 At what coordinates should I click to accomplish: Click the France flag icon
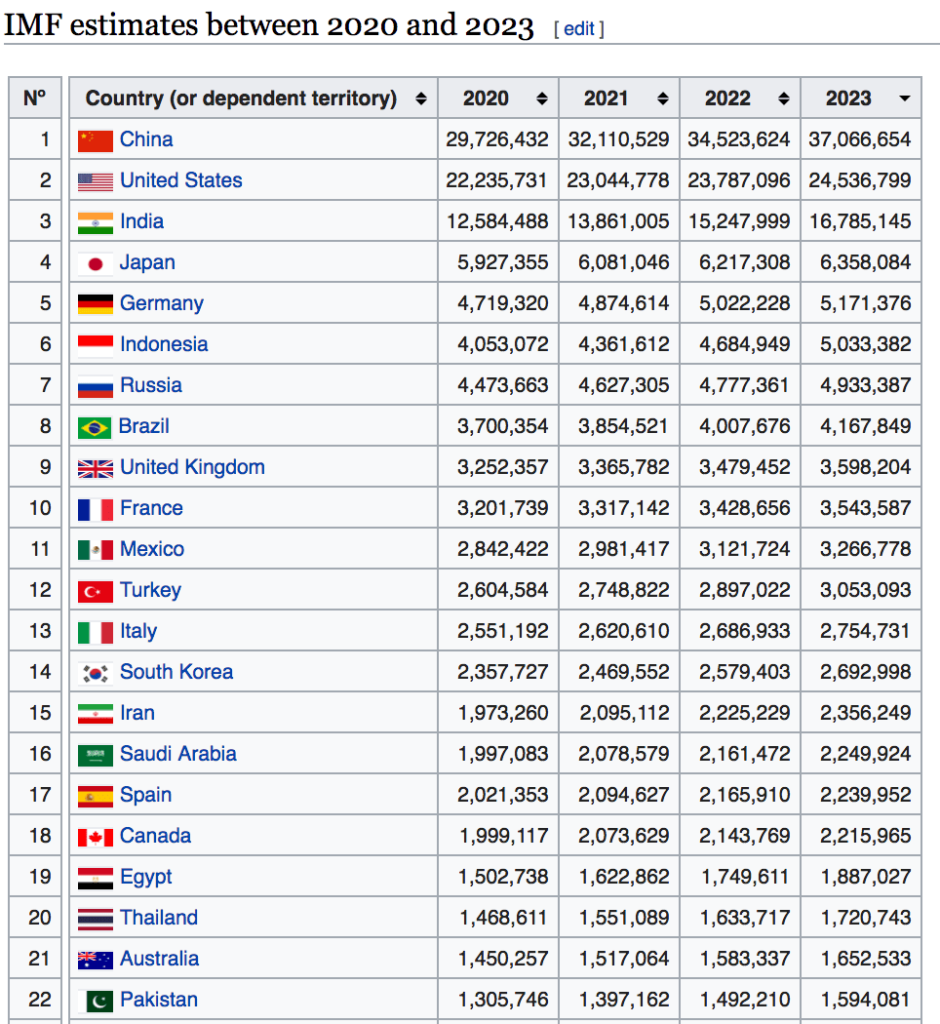click(95, 509)
